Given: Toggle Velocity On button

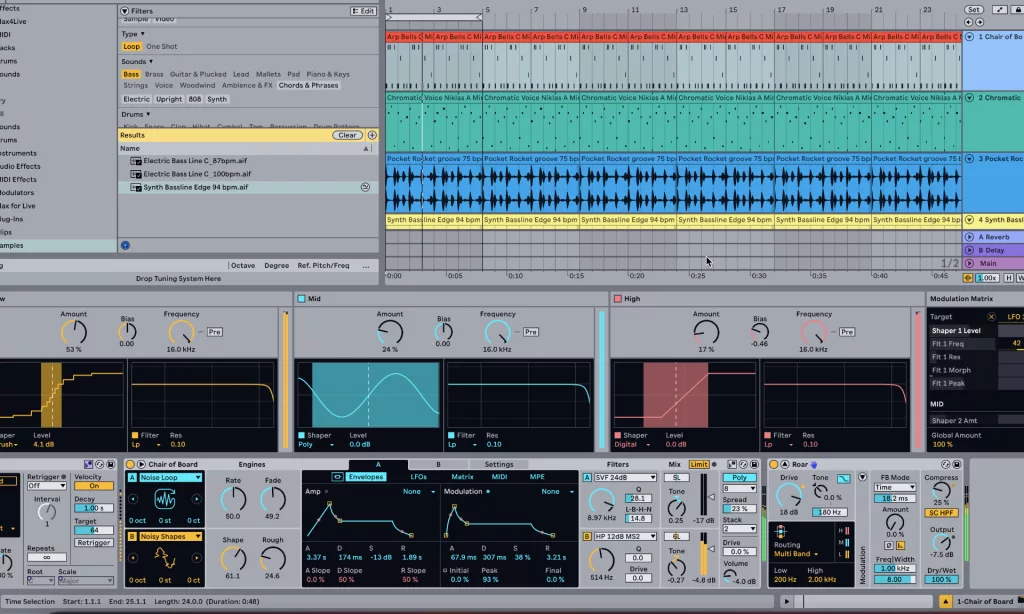Looking at the screenshot, I should point(93,486).
